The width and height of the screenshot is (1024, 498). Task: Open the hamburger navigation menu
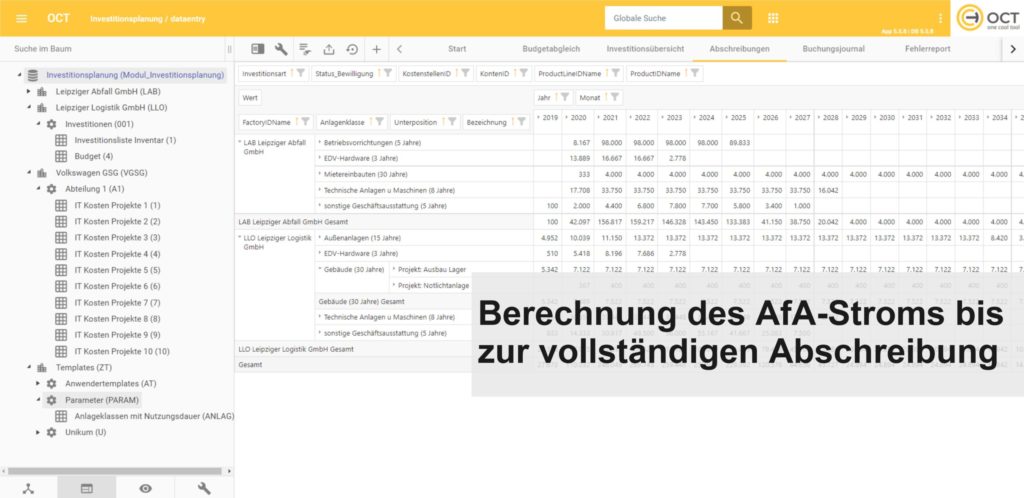click(x=22, y=18)
